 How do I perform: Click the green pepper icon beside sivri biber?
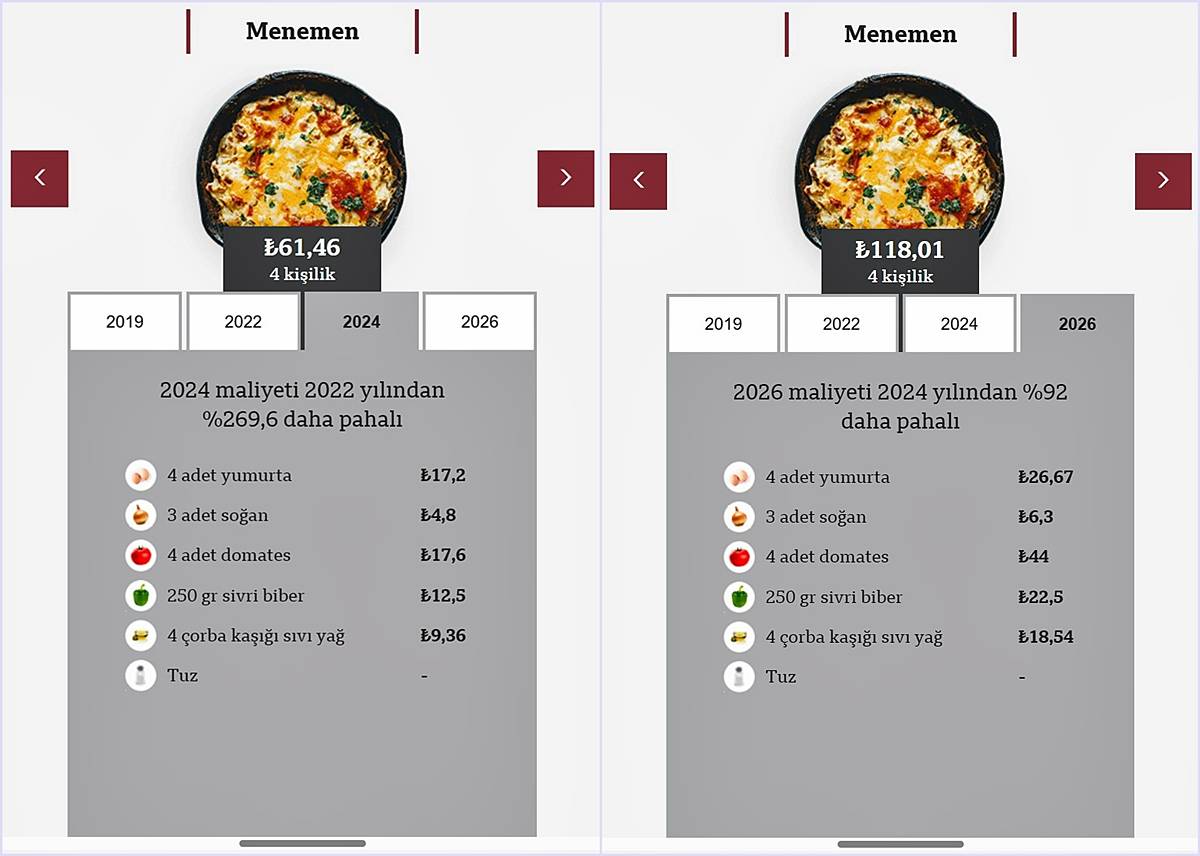(141, 595)
